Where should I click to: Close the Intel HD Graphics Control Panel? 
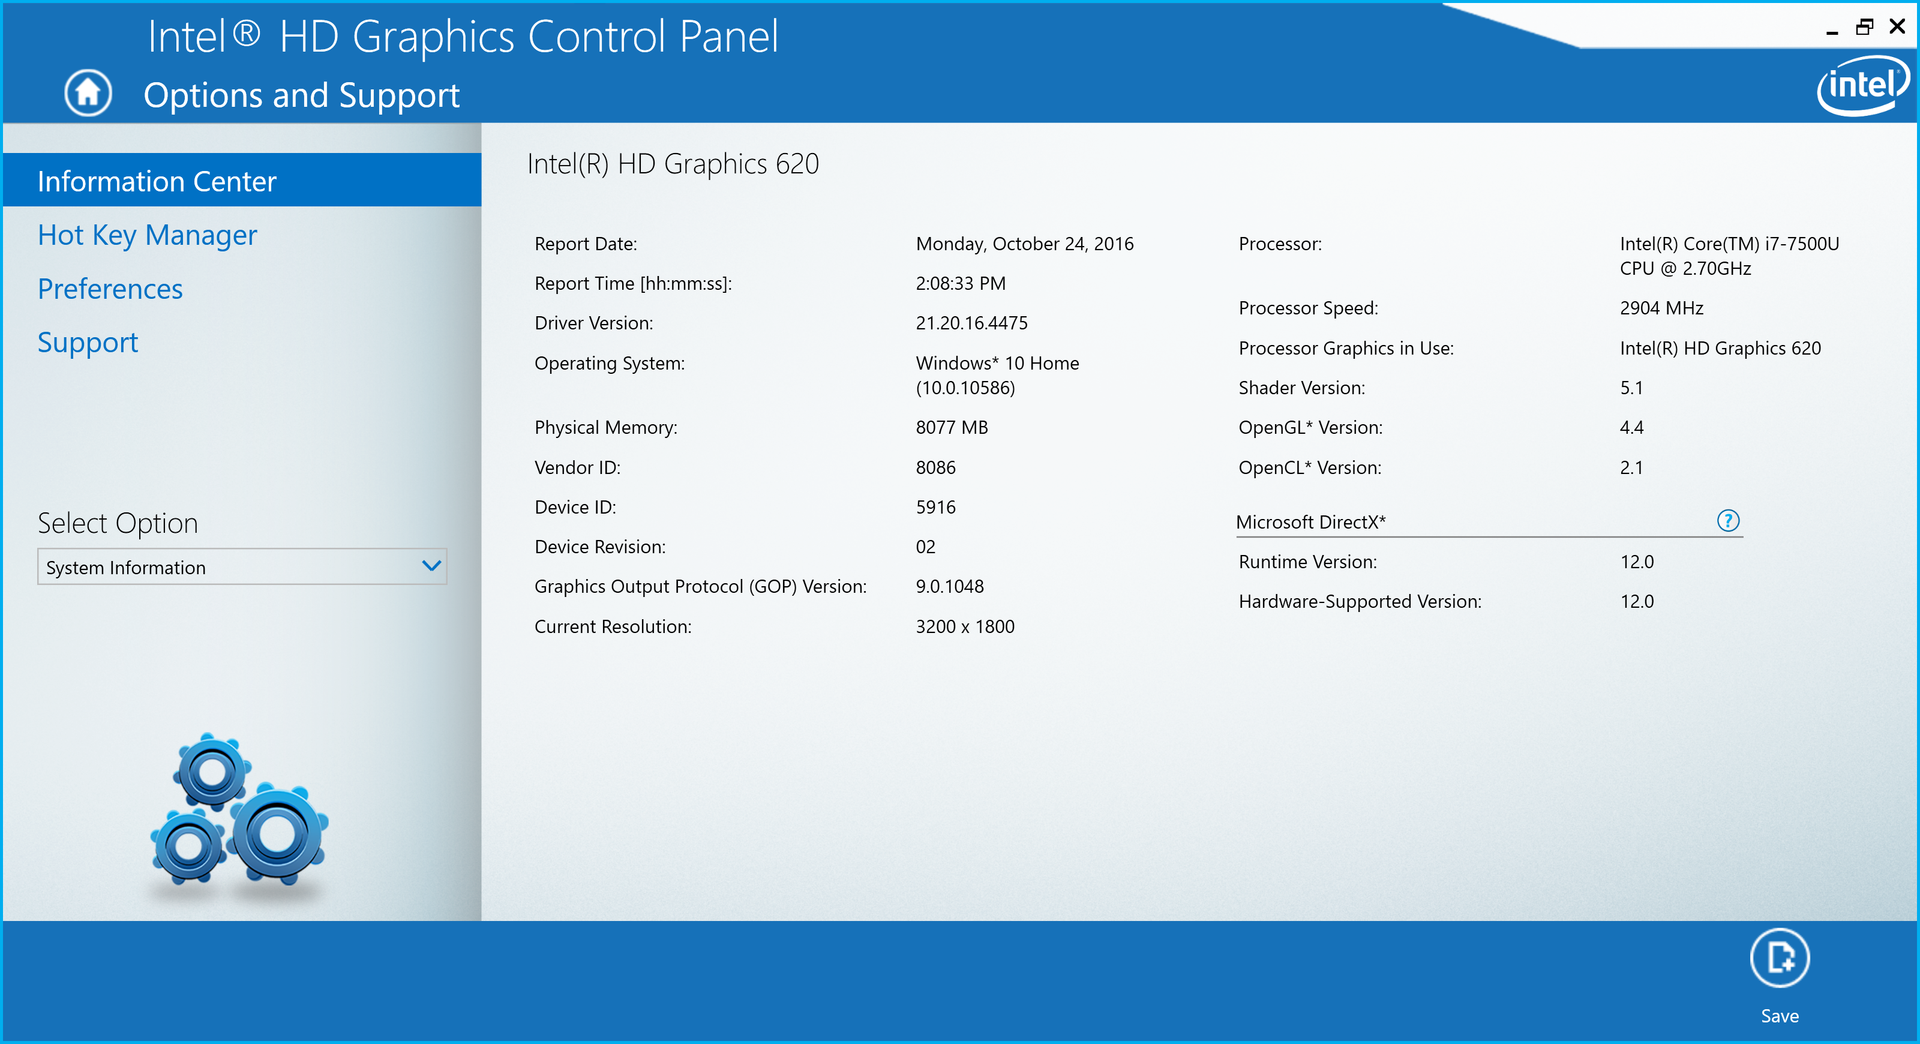click(x=1897, y=27)
